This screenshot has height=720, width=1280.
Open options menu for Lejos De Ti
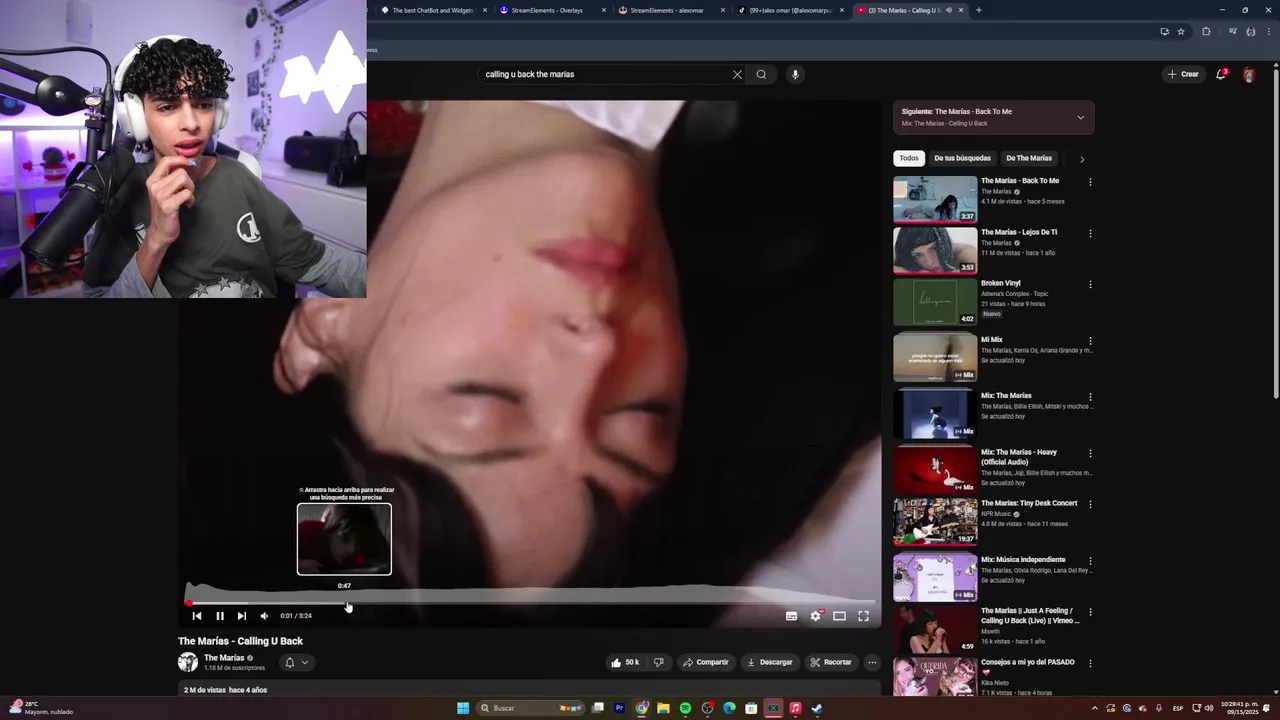coord(1090,233)
